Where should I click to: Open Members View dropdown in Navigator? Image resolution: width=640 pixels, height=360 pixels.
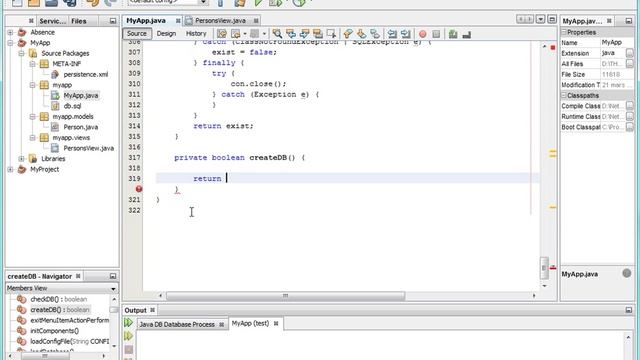coord(113,289)
